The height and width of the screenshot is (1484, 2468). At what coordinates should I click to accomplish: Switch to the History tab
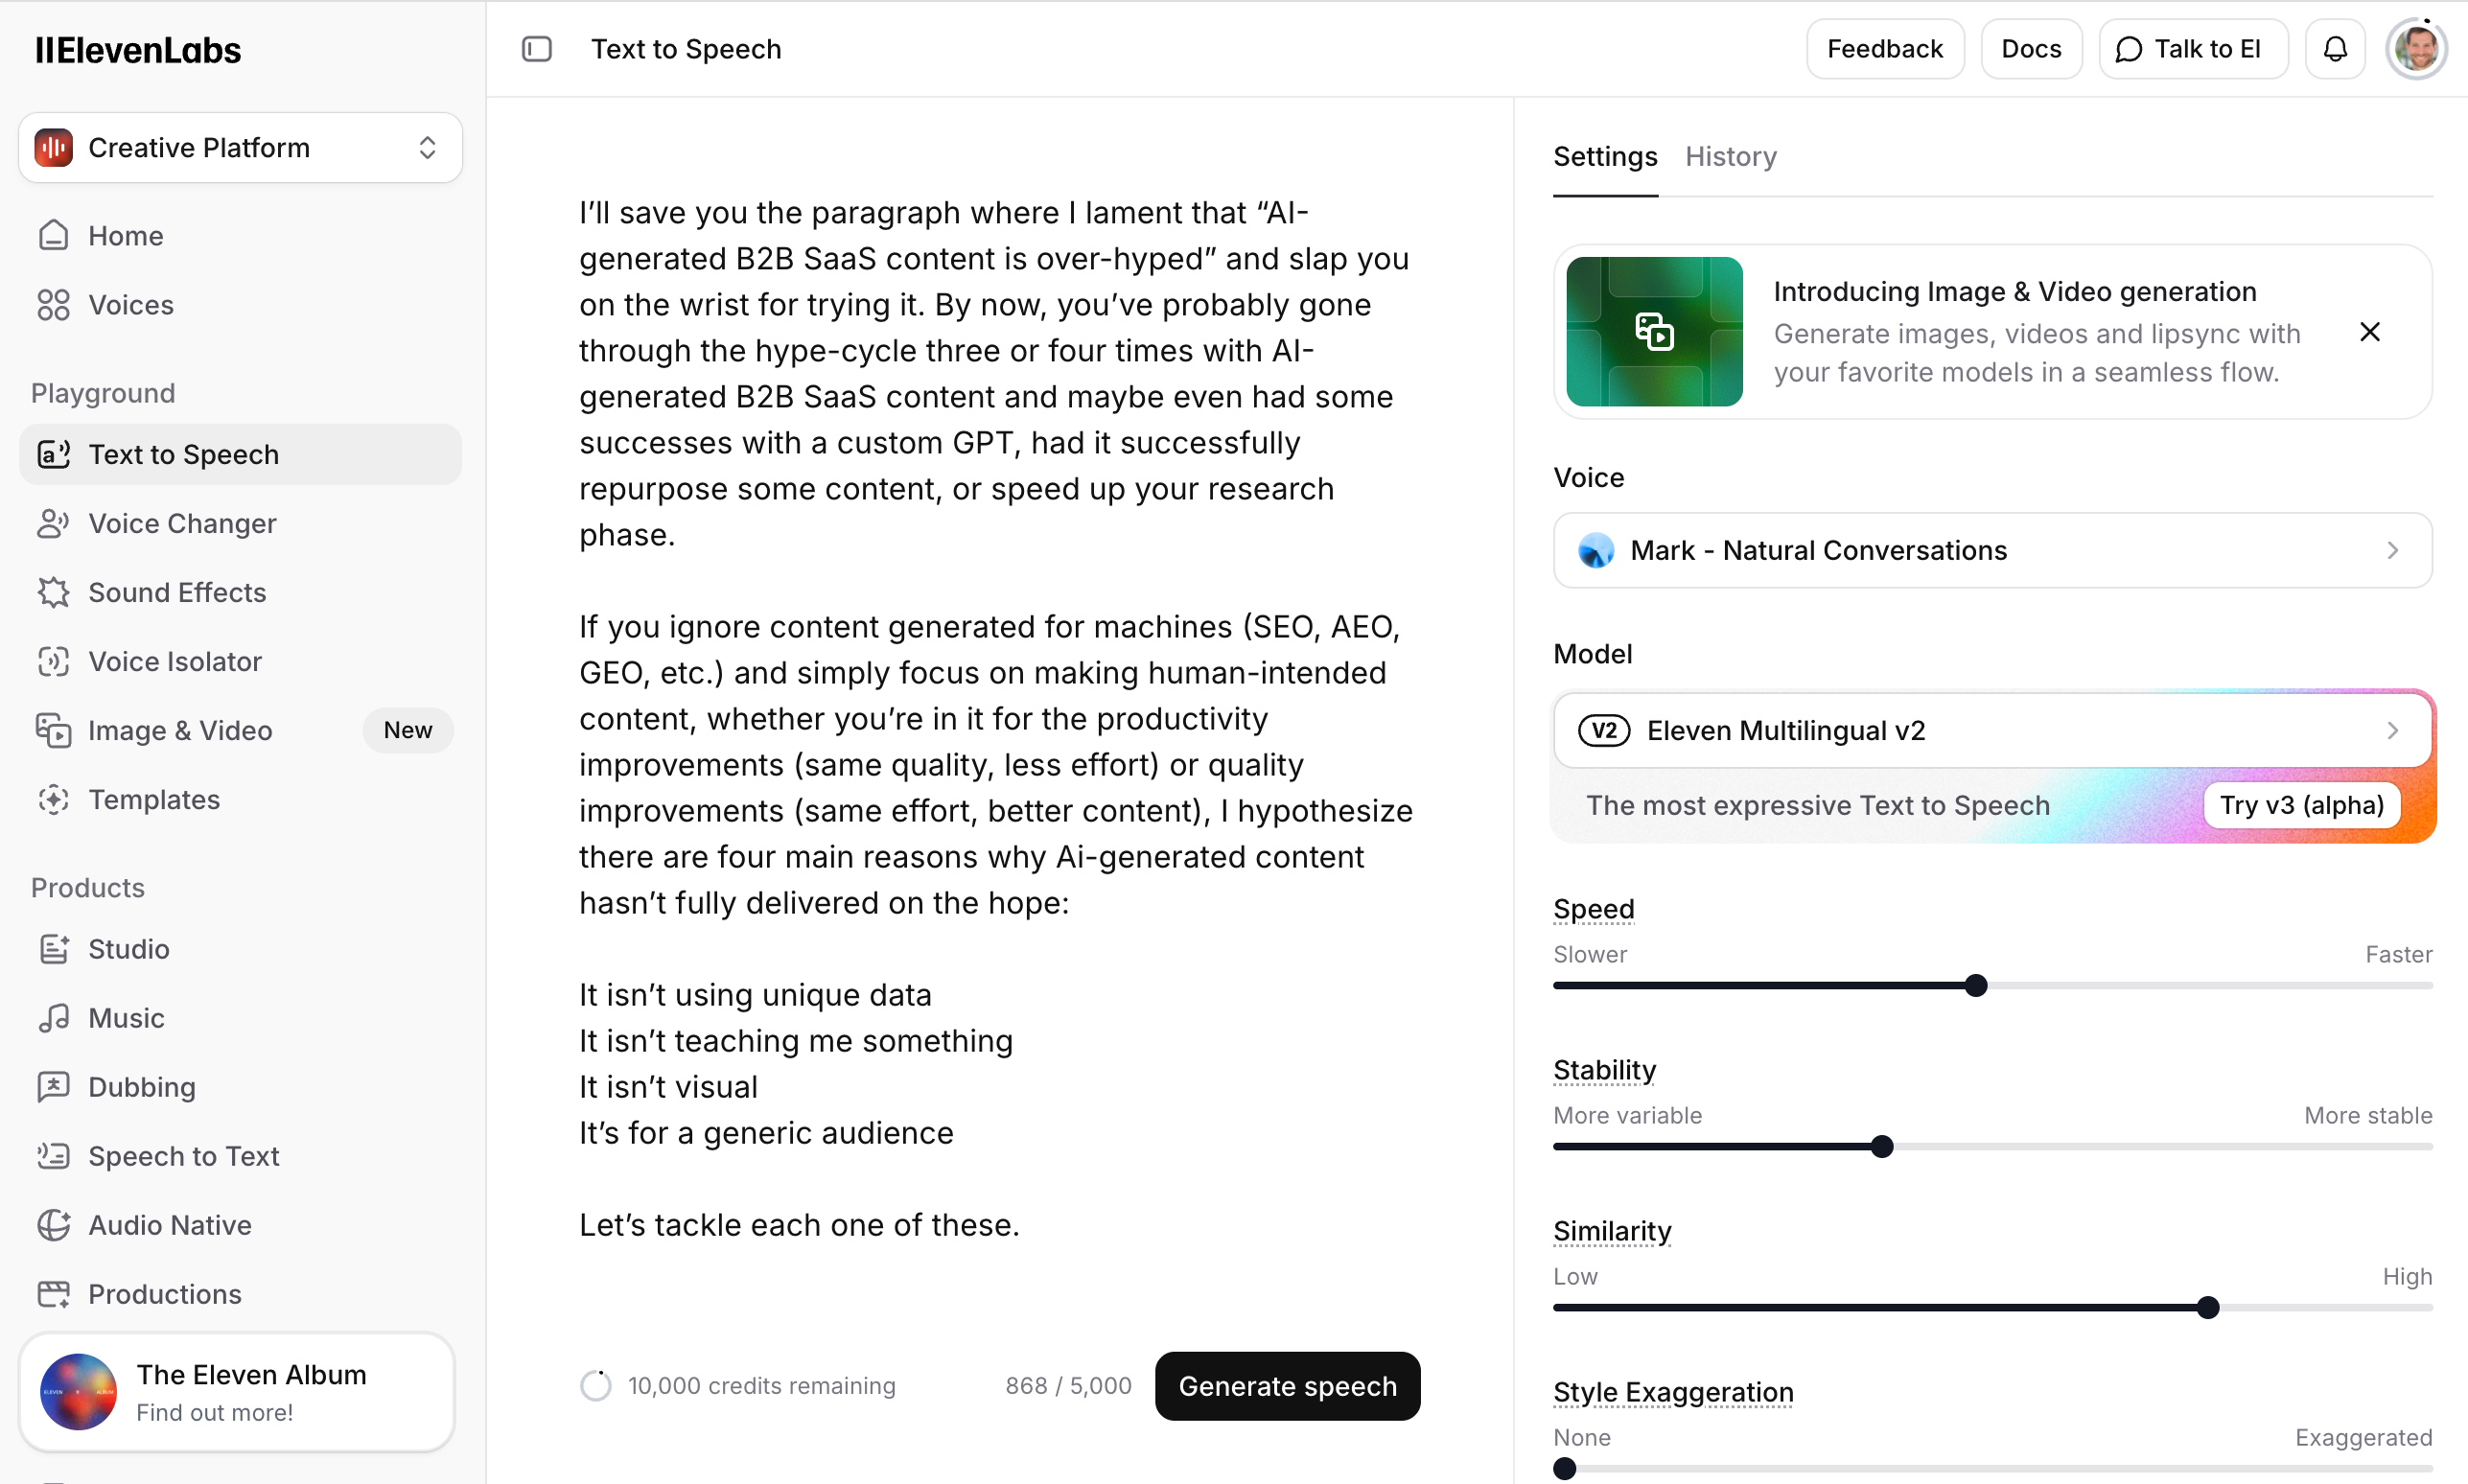pyautogui.click(x=1730, y=157)
